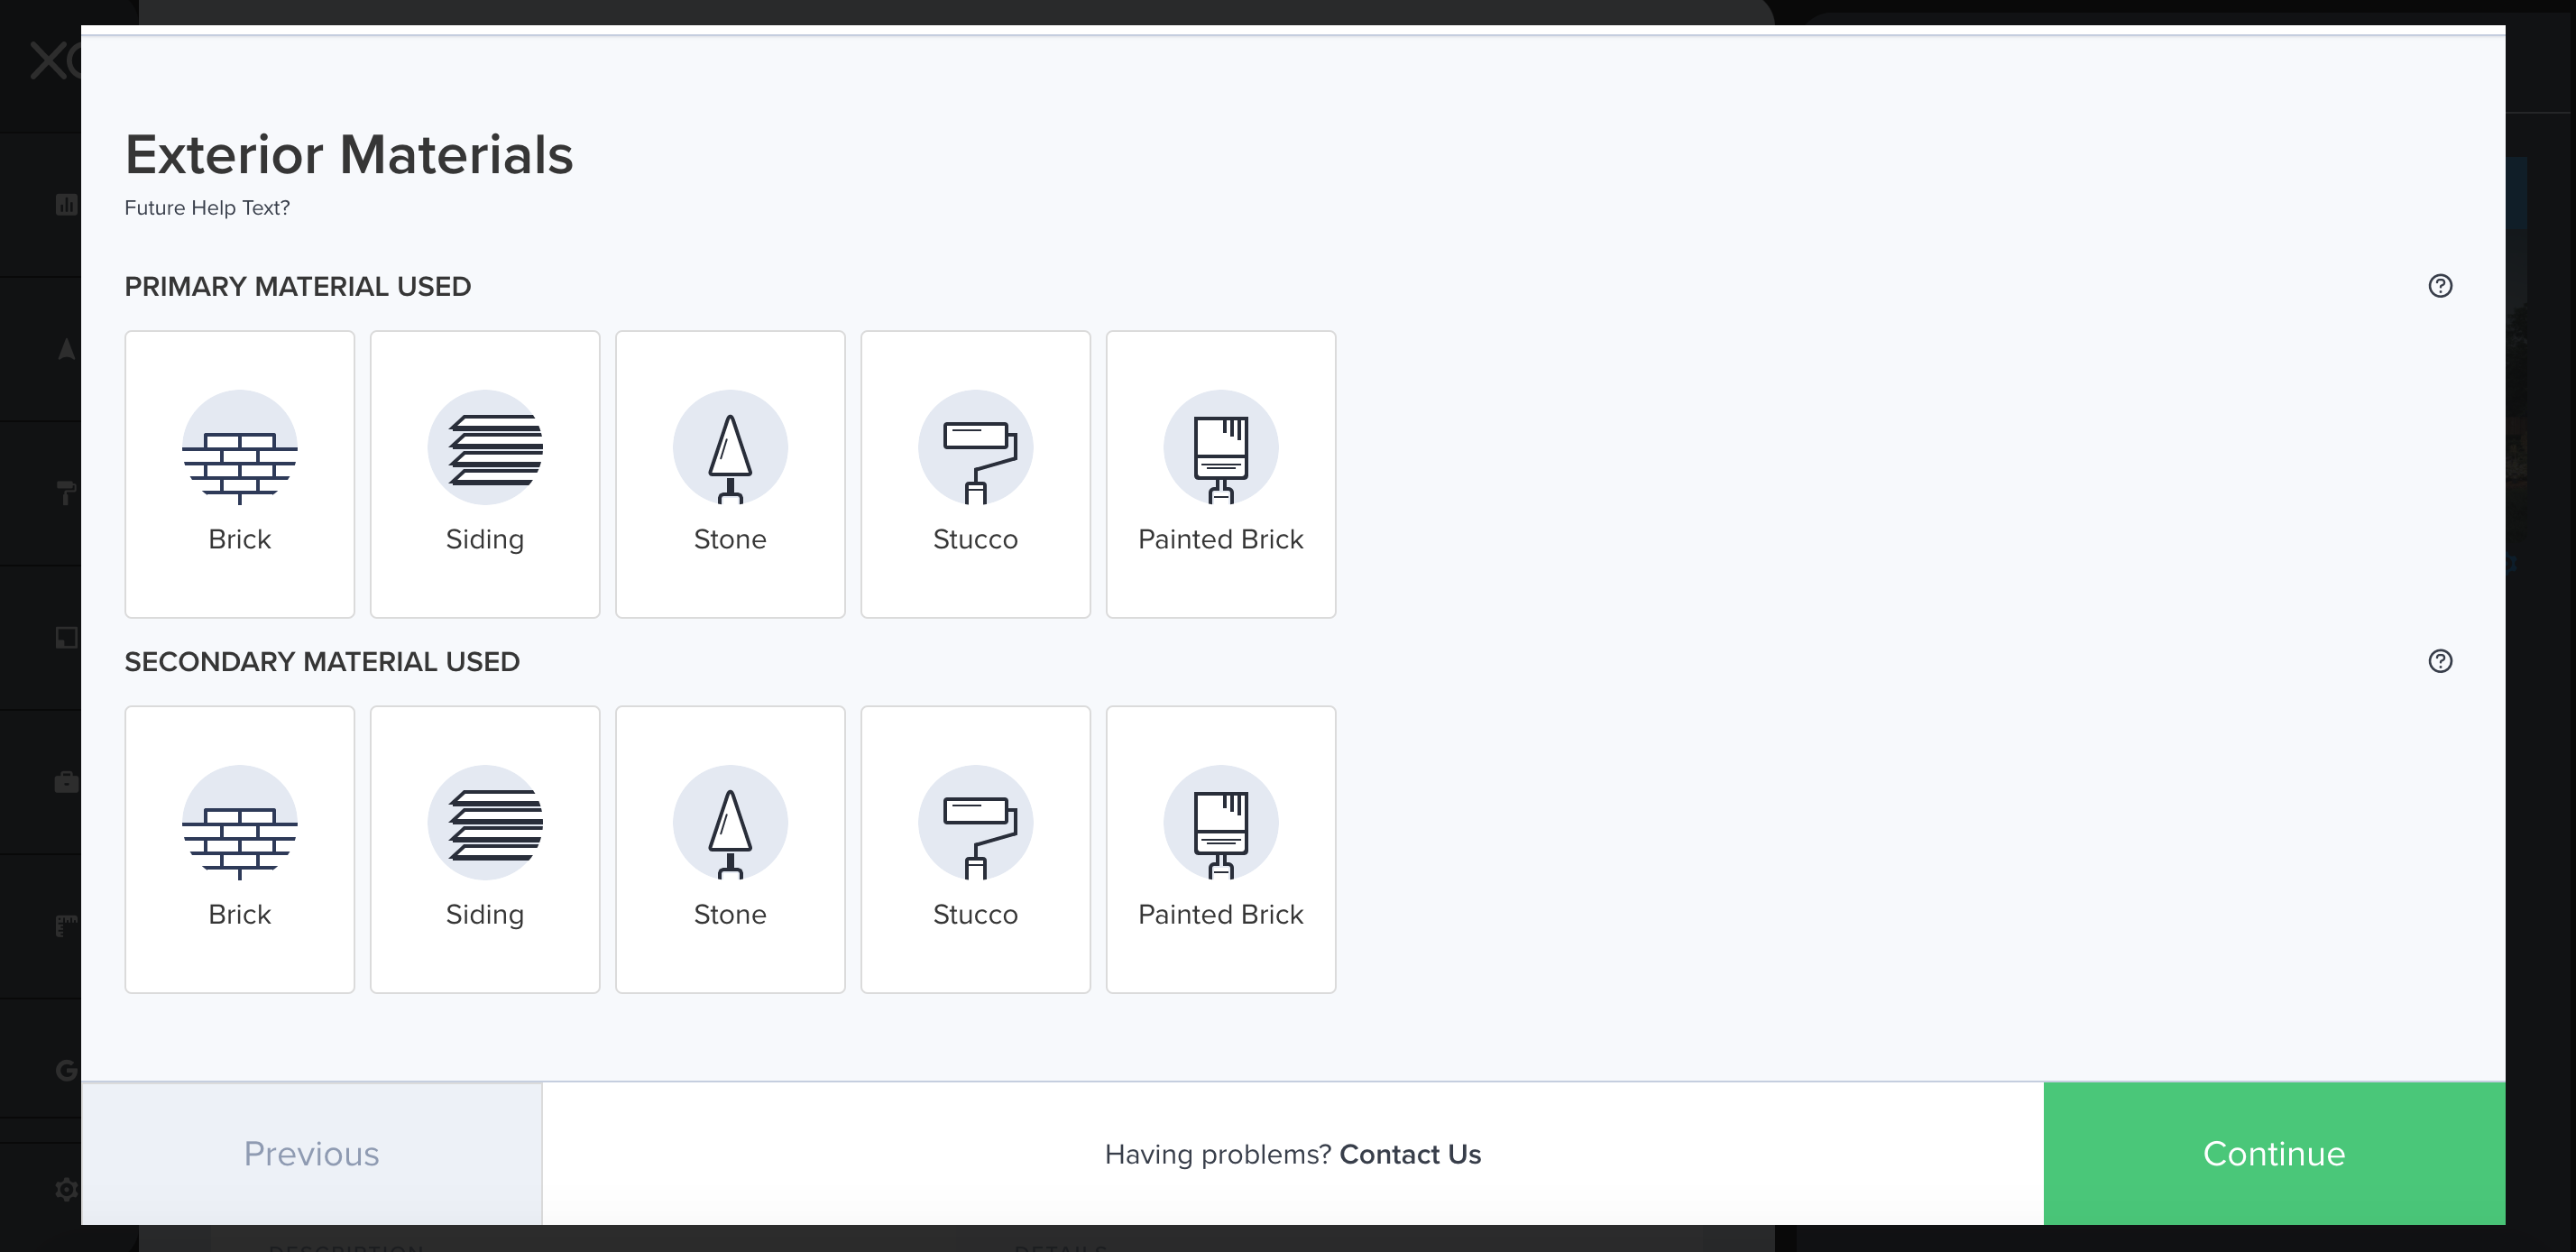The height and width of the screenshot is (1252, 2576).
Task: Open the Contact Us link
Action: click(1409, 1154)
